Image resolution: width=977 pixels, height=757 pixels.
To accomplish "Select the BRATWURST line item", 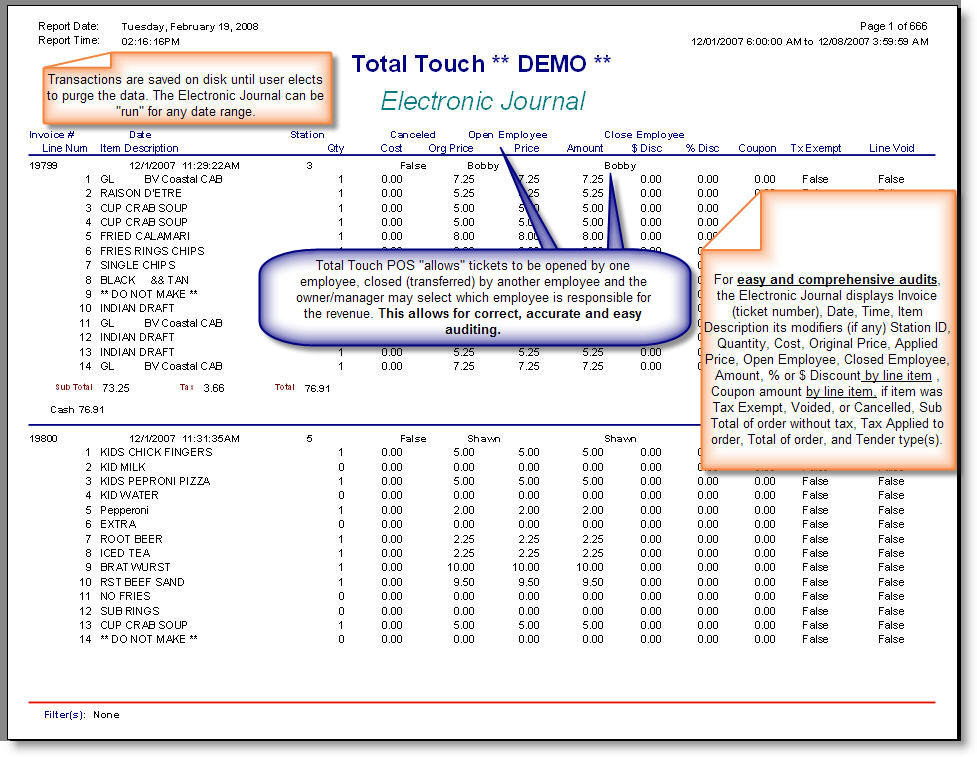I will pos(133,568).
